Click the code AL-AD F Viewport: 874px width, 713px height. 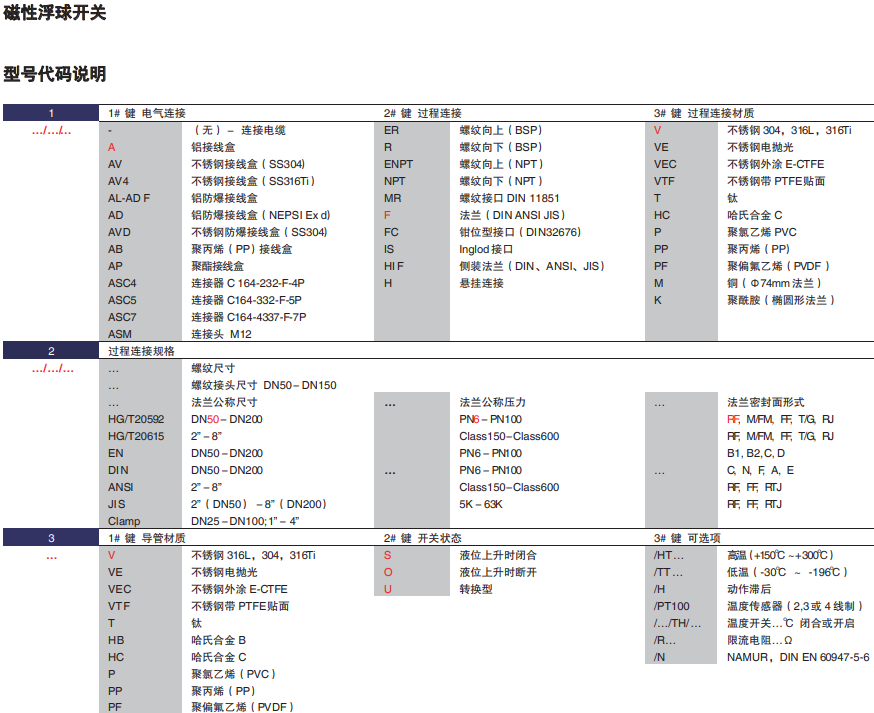click(129, 198)
